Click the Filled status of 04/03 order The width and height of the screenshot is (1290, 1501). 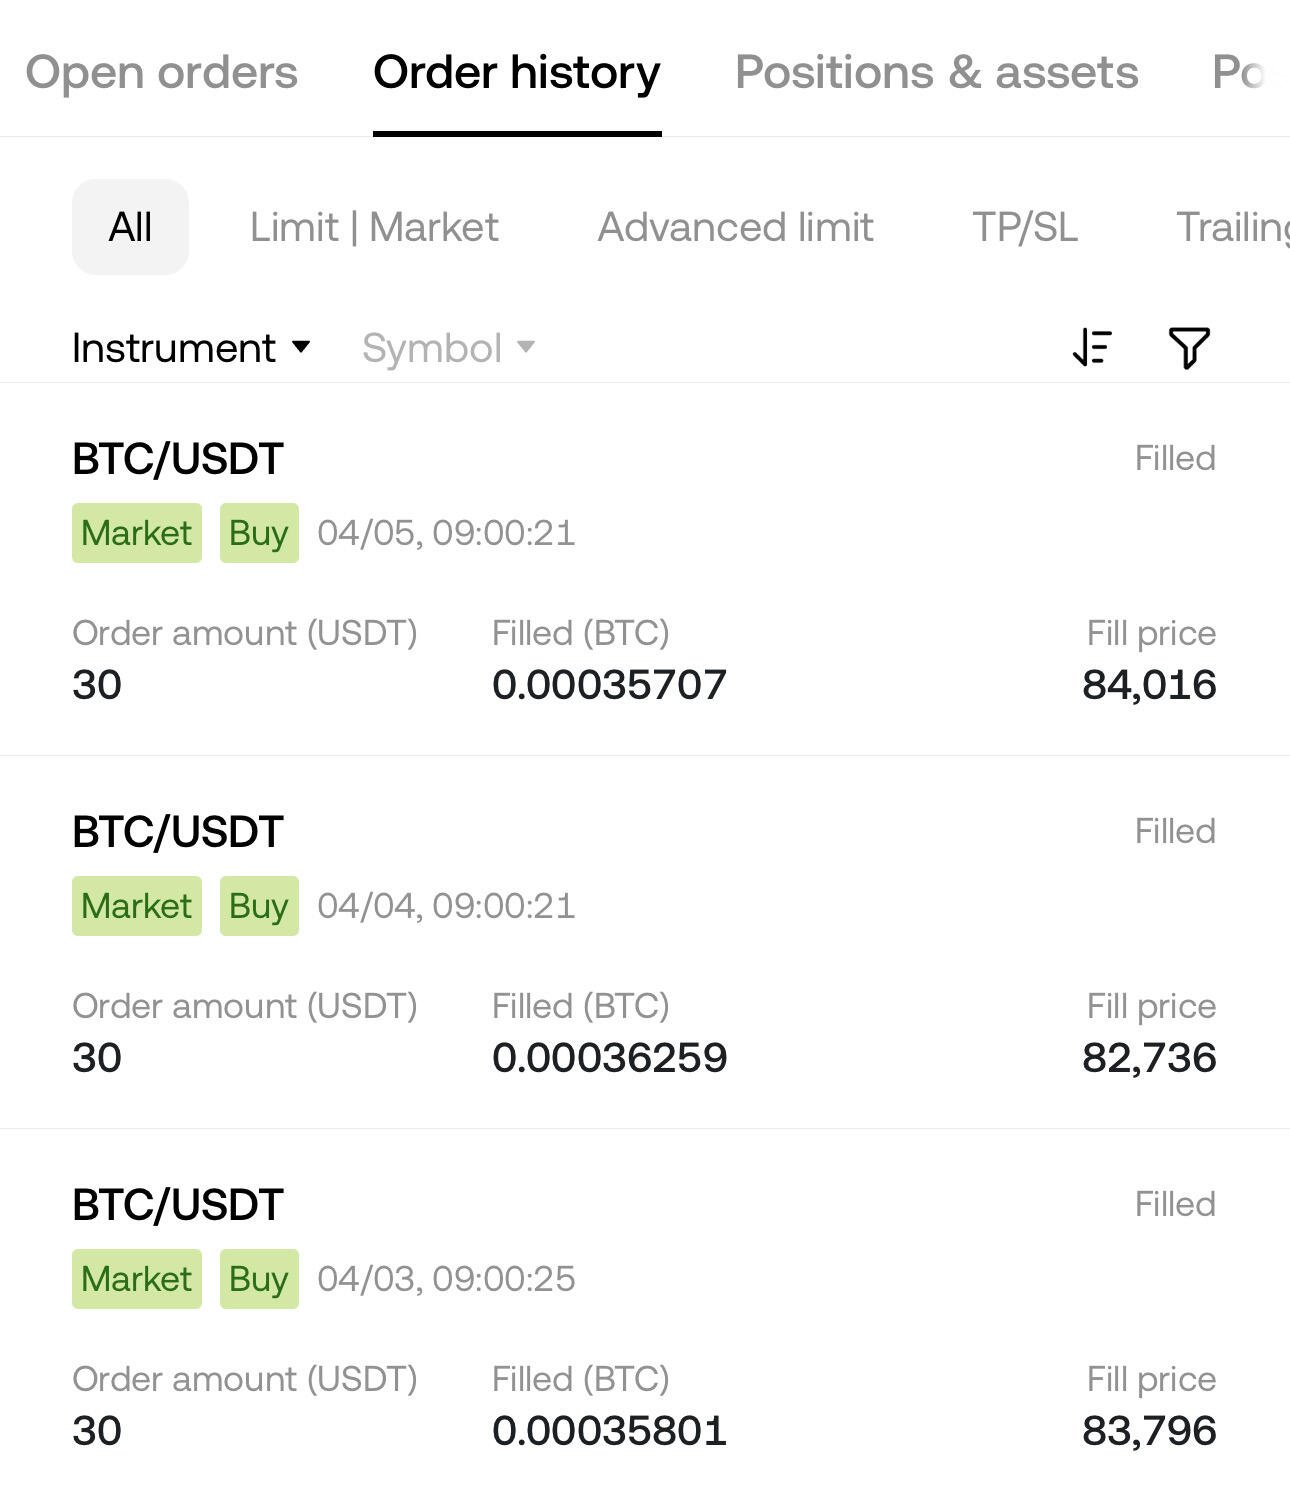tap(1175, 1204)
